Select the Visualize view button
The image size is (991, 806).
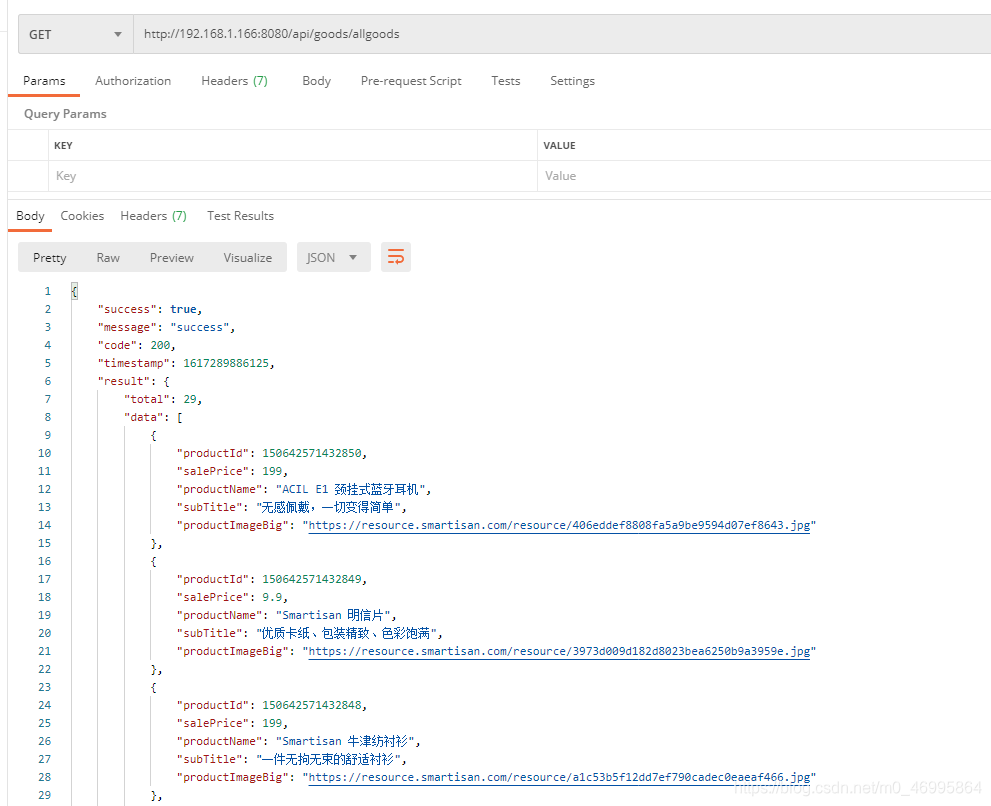(248, 257)
